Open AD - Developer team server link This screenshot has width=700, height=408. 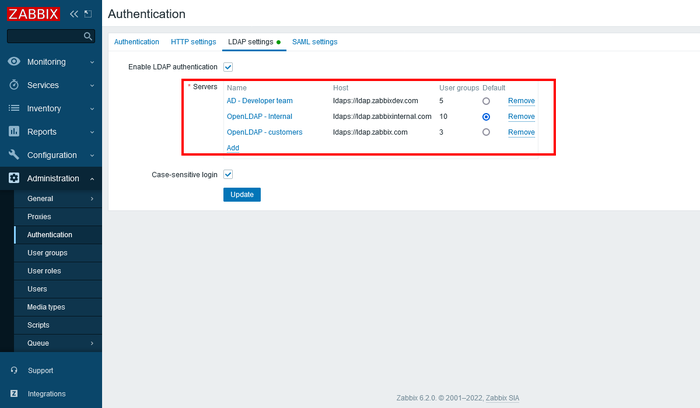260,101
